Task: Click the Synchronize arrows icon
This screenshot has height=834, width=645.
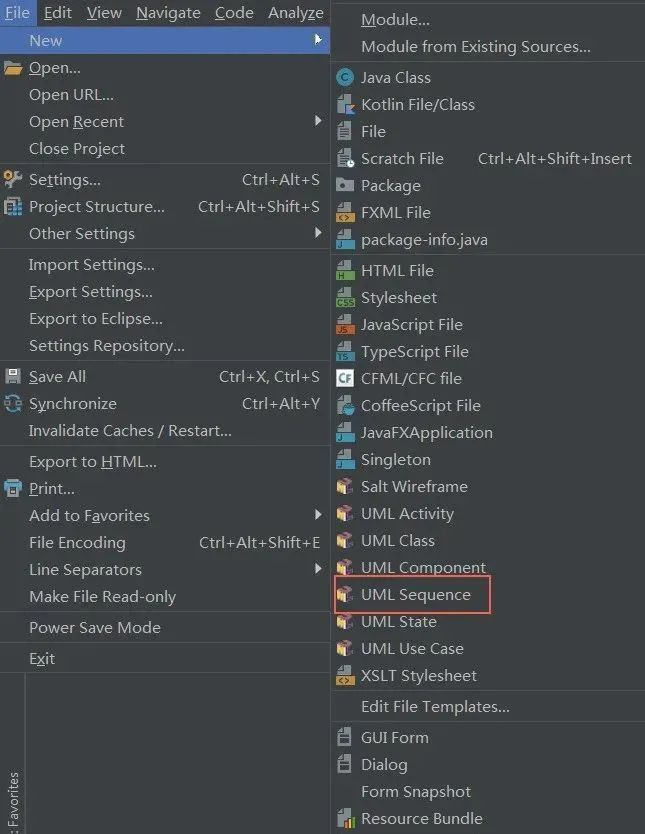Action: [13, 404]
